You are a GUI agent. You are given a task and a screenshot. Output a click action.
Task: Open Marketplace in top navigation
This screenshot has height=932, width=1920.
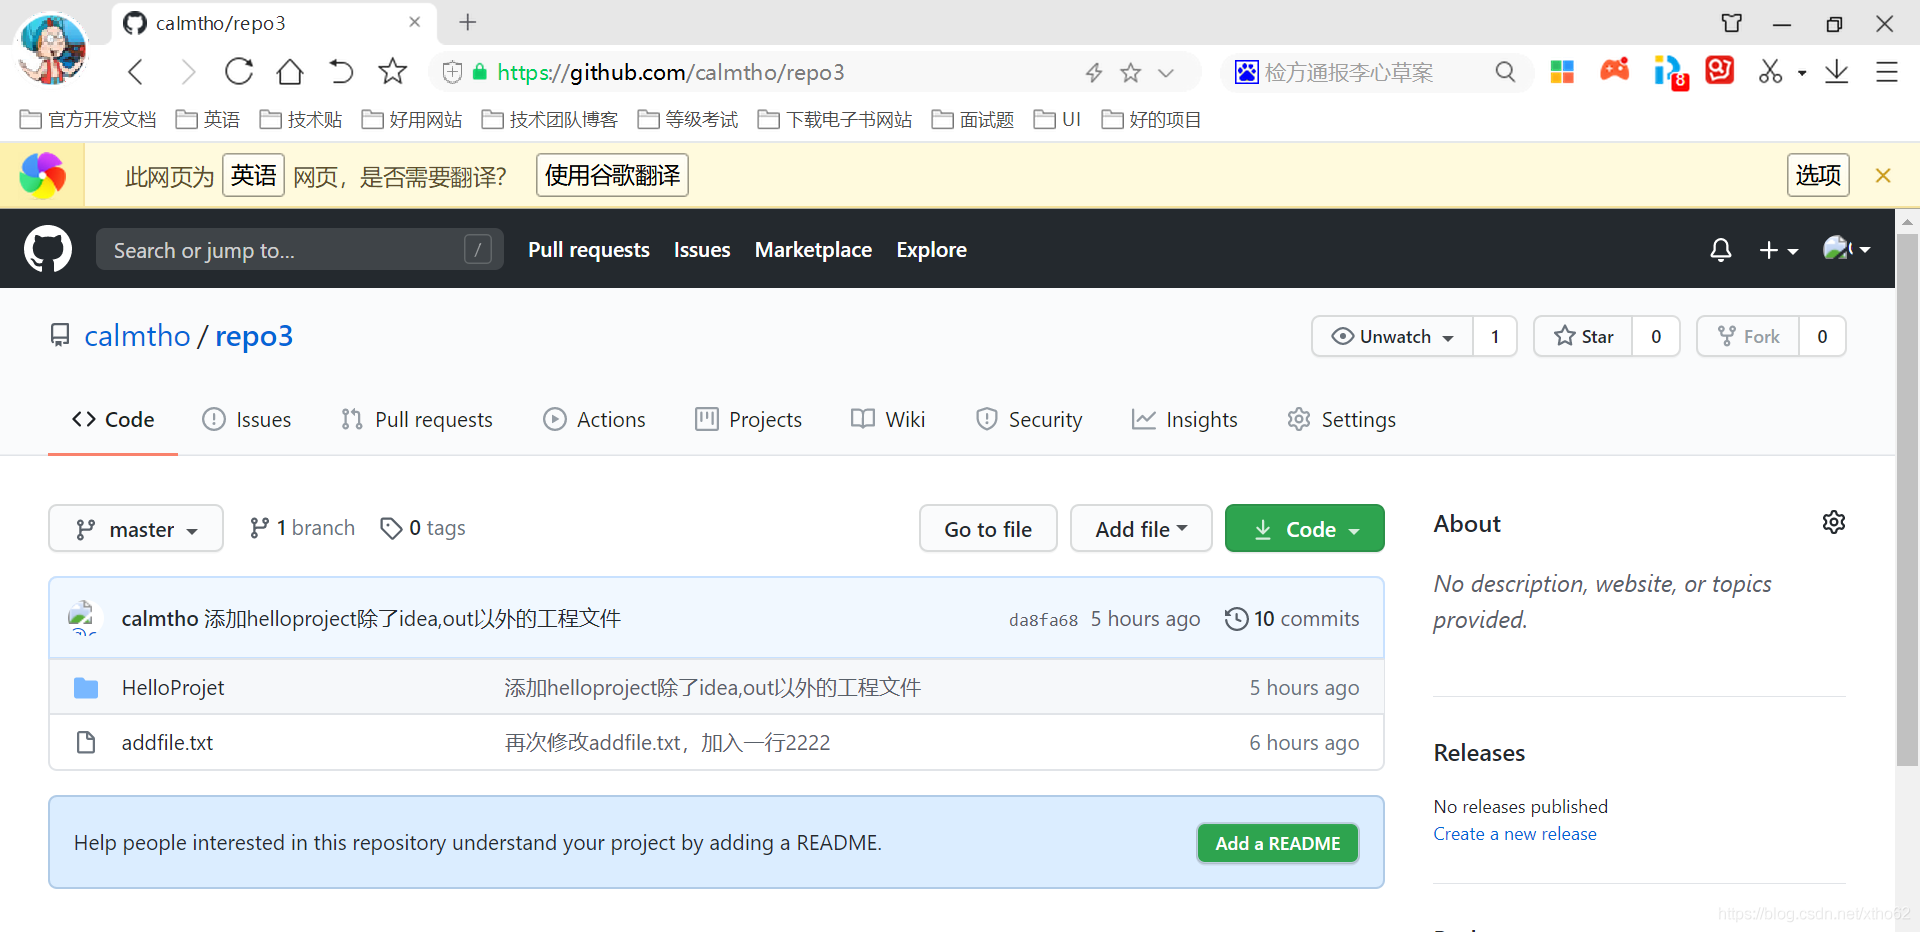point(813,250)
